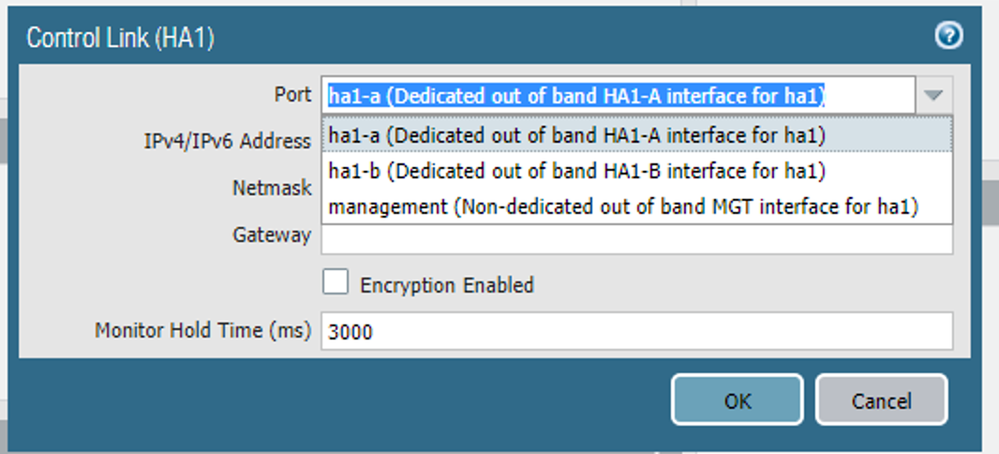Click the Netmask label
This screenshot has width=999, height=454.
pos(272,187)
